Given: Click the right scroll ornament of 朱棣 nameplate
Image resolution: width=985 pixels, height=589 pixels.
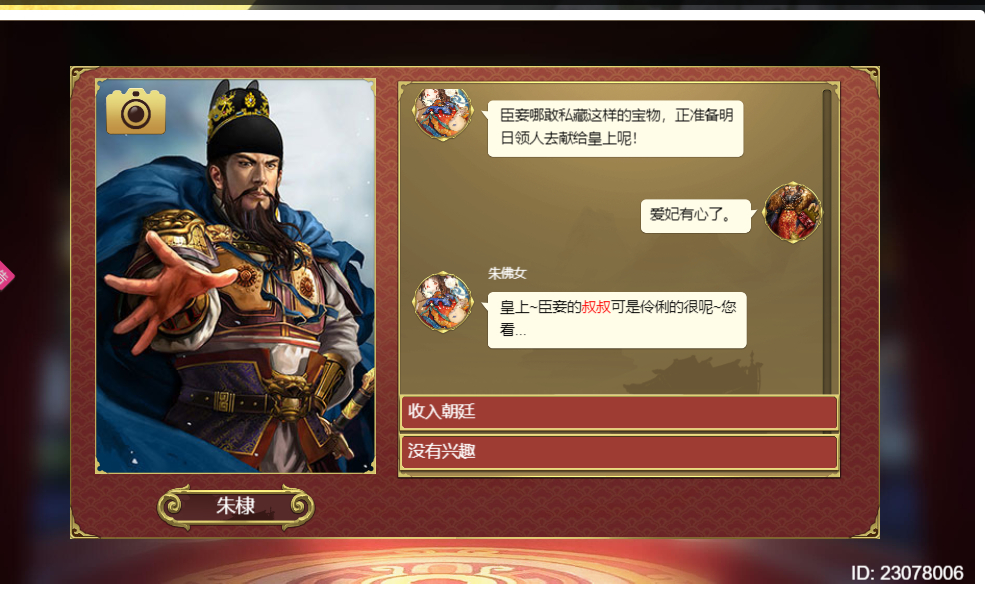Looking at the screenshot, I should 299,506.
